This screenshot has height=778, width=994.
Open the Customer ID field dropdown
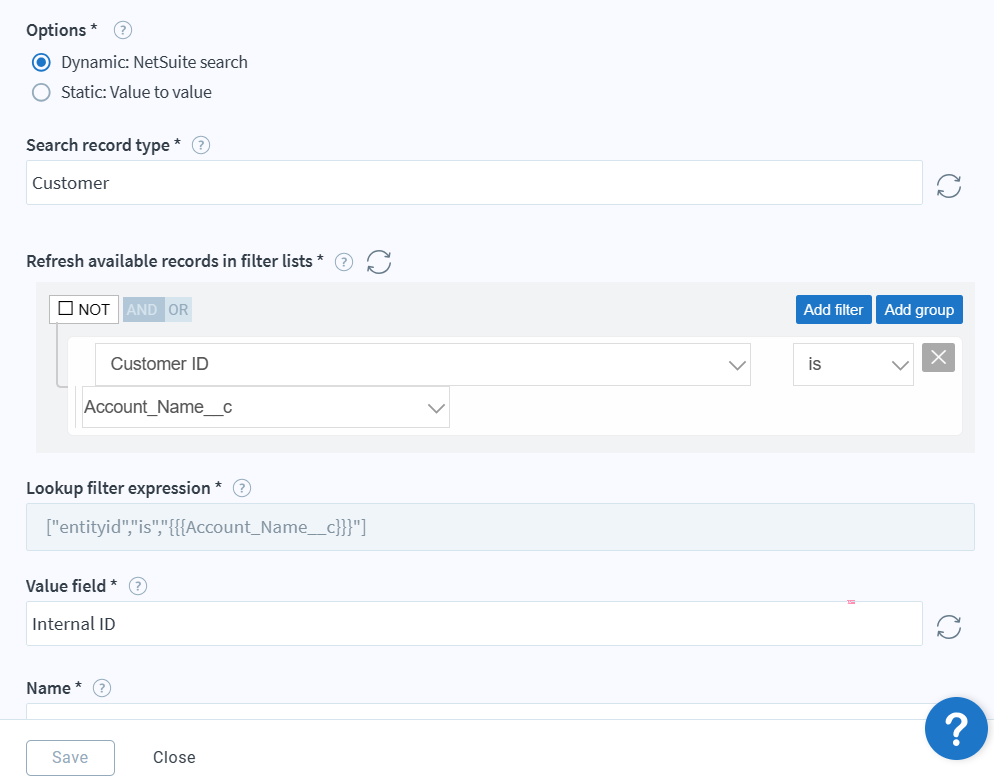[422, 364]
